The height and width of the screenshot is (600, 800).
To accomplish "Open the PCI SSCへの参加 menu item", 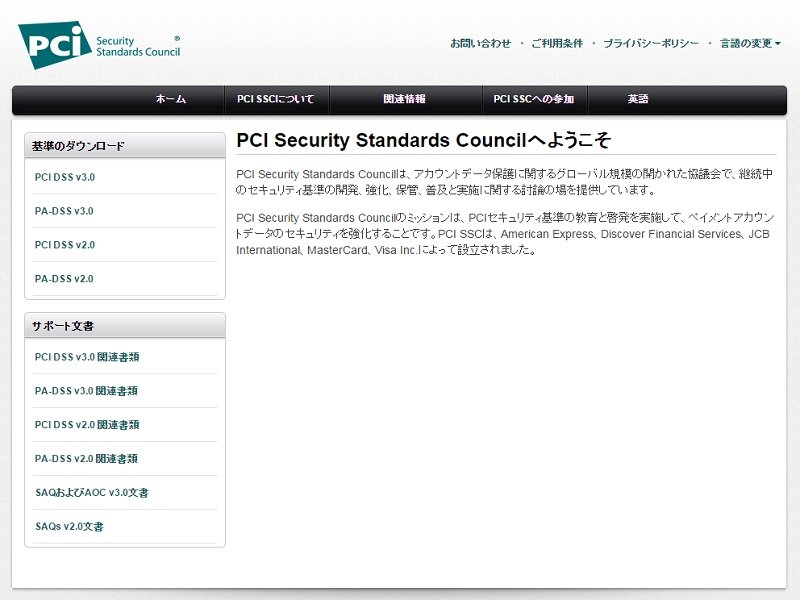I will 534,99.
